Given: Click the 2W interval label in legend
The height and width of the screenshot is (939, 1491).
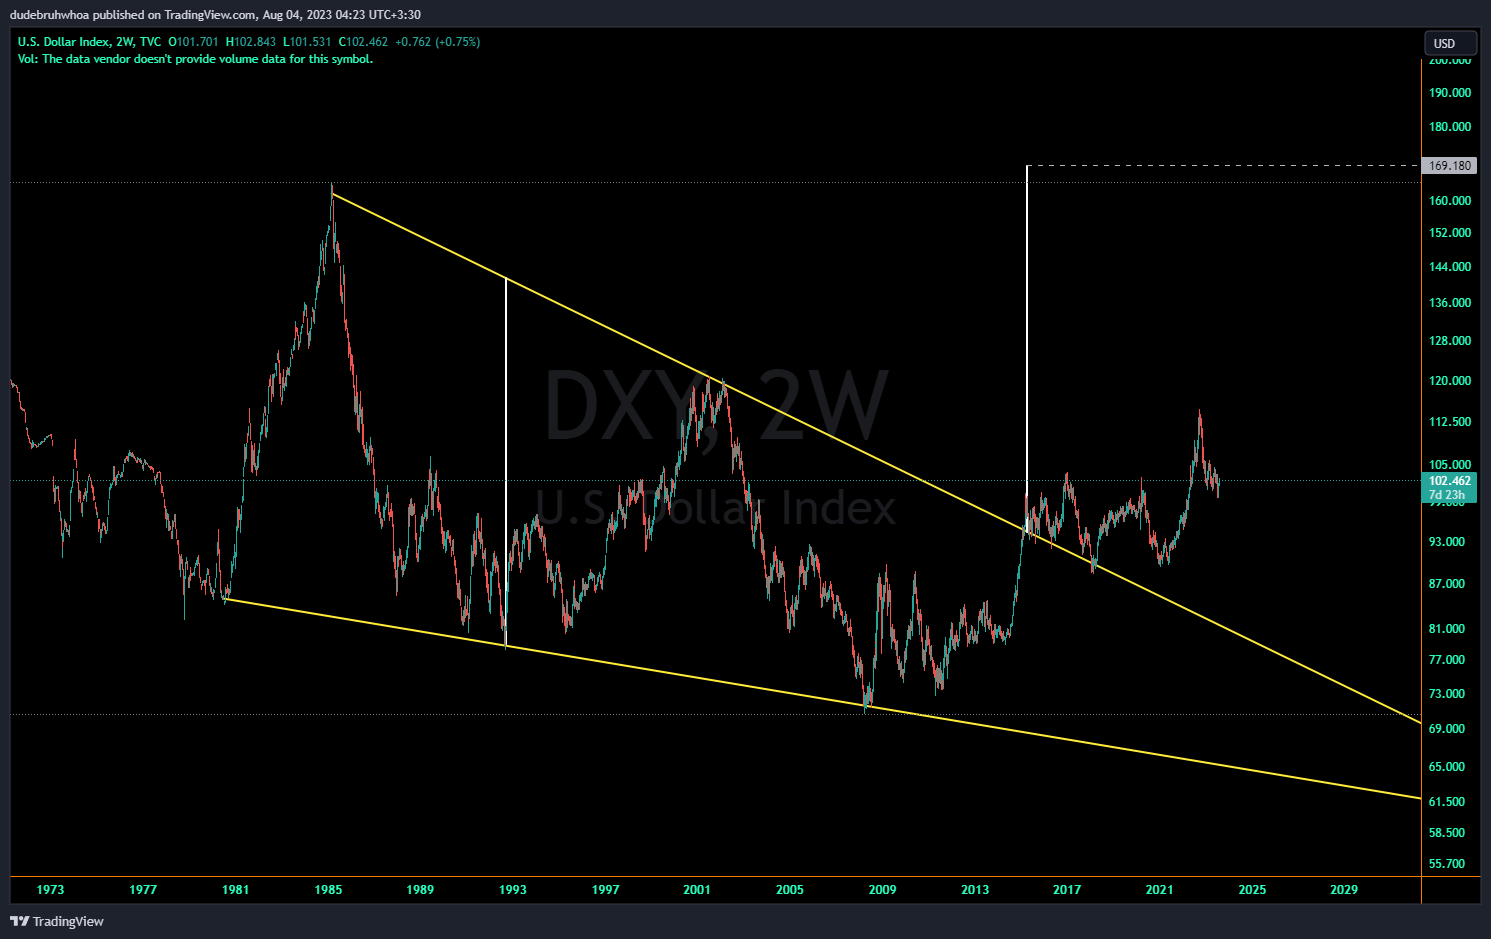Looking at the screenshot, I should point(124,42).
